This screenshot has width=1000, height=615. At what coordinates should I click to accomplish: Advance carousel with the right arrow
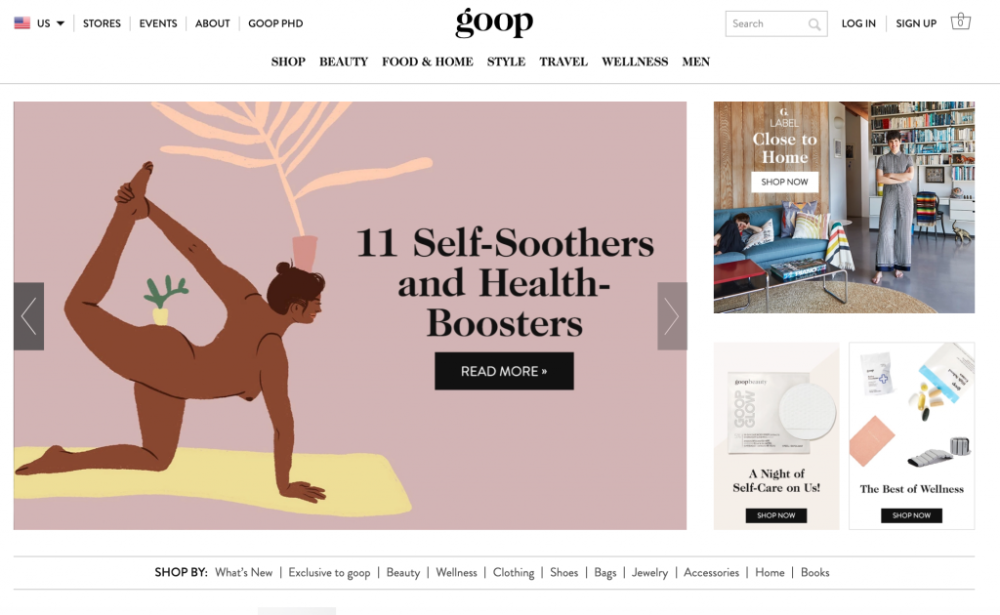672,316
